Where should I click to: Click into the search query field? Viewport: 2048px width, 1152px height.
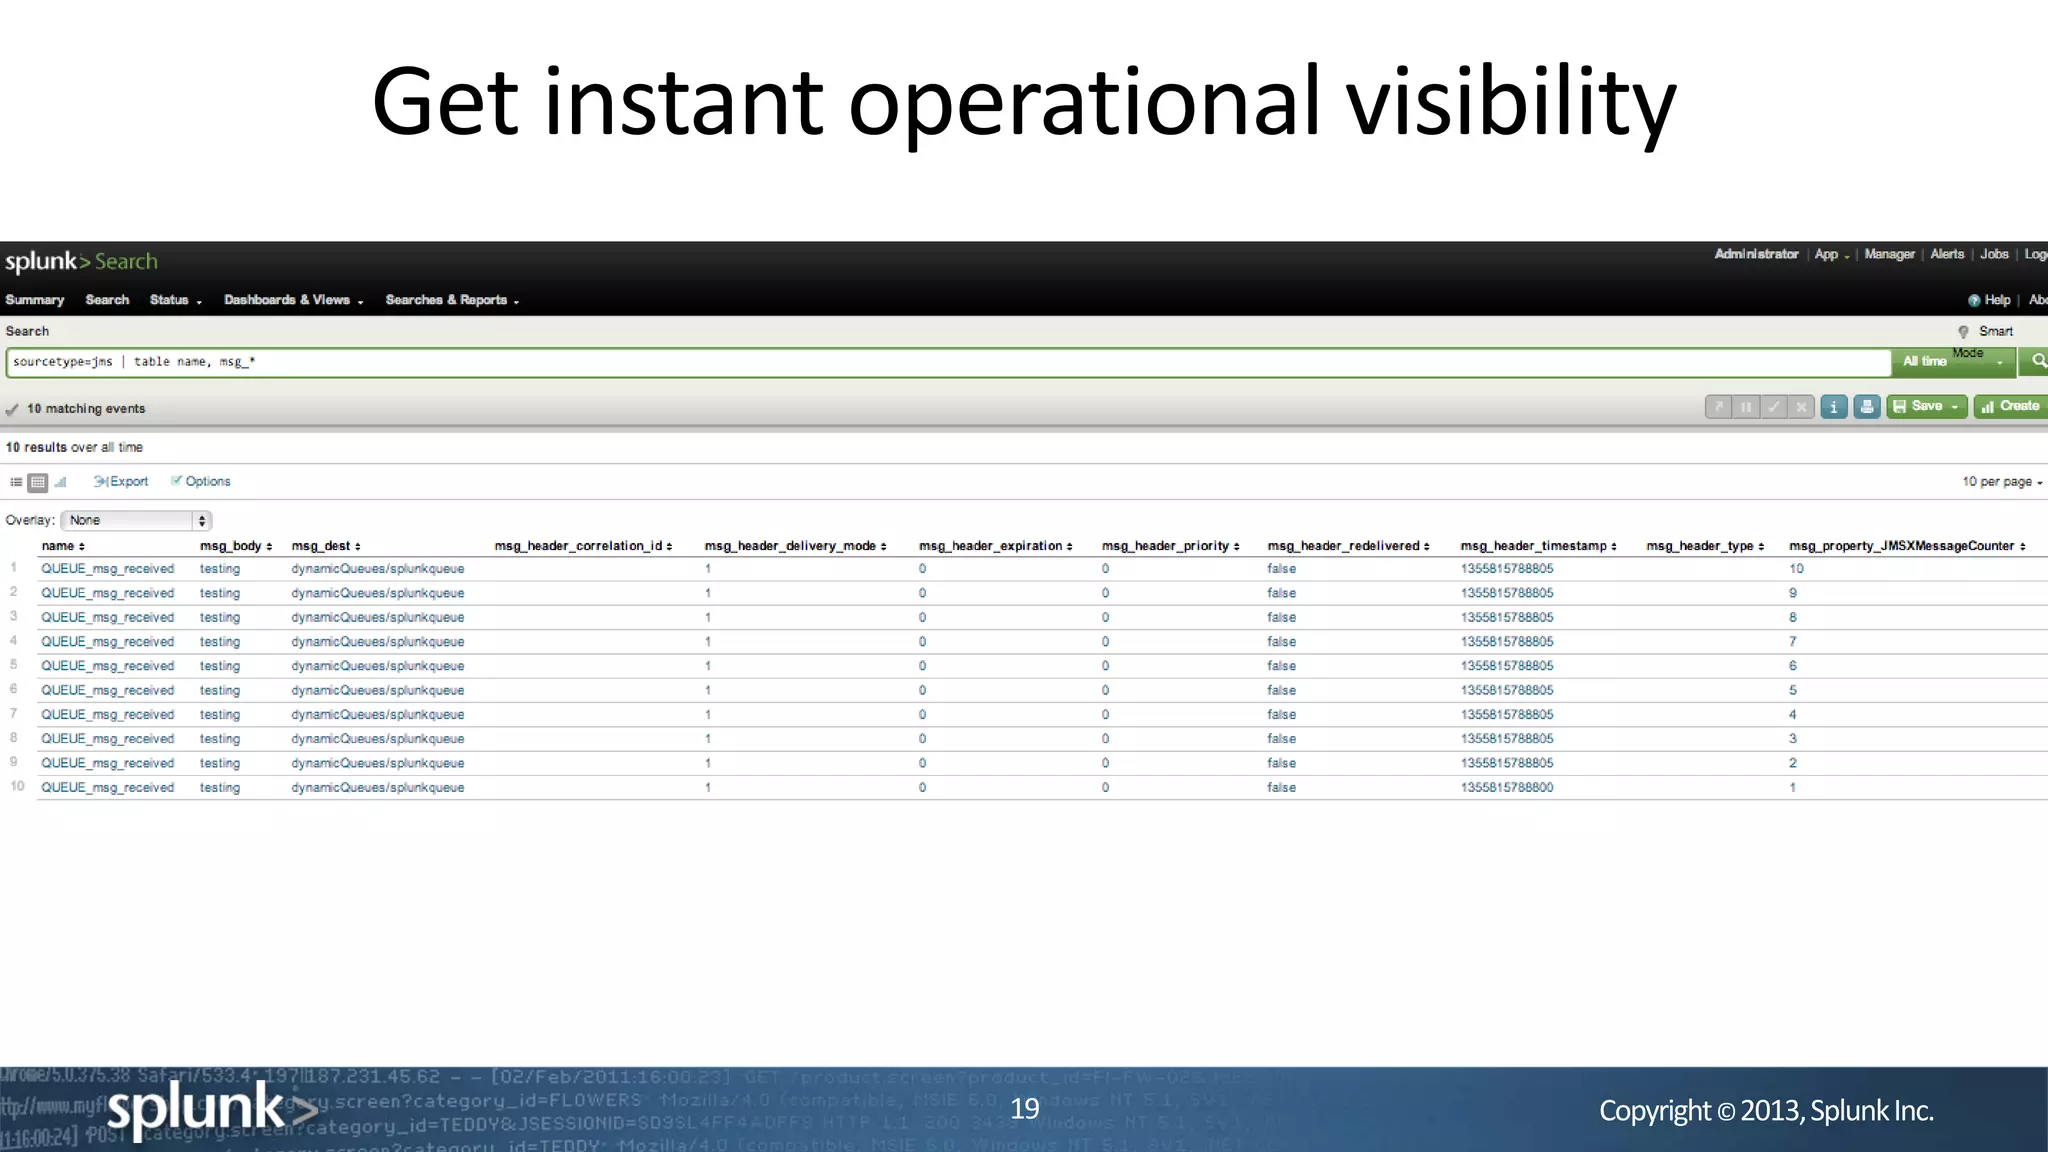(x=948, y=362)
